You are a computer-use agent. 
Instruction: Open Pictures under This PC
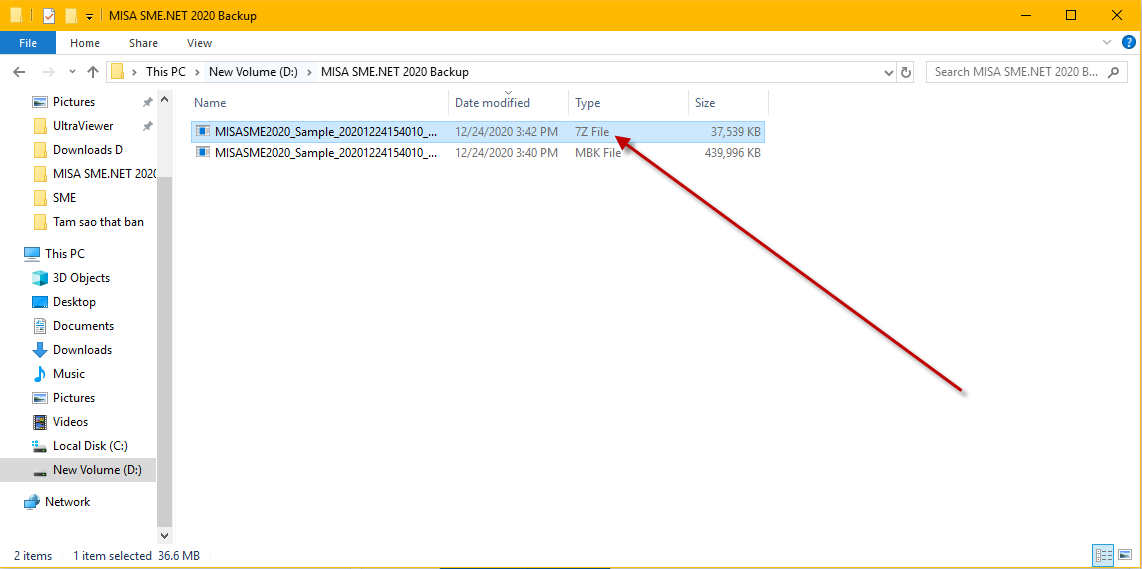74,399
